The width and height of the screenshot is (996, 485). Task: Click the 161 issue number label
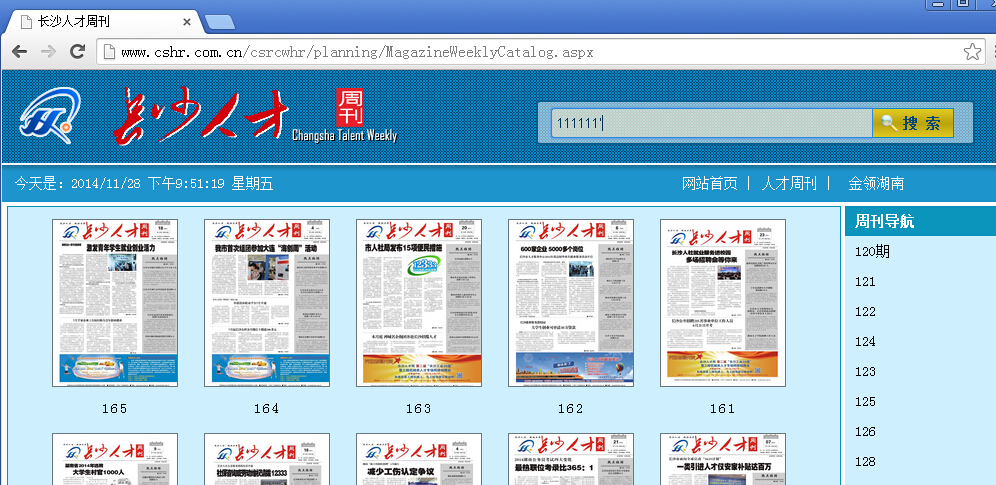pyautogui.click(x=722, y=409)
